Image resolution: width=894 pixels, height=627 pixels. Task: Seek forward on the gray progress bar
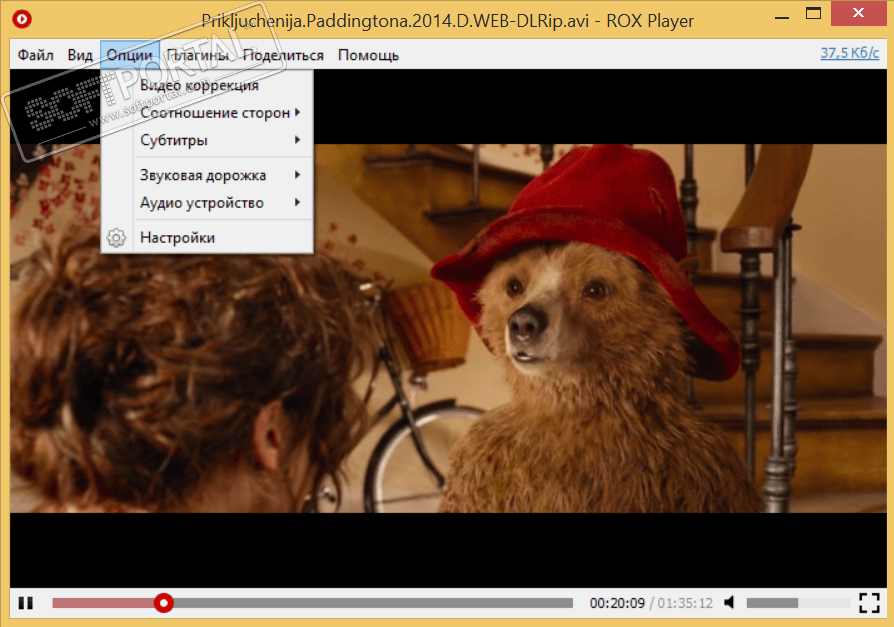click(x=373, y=602)
